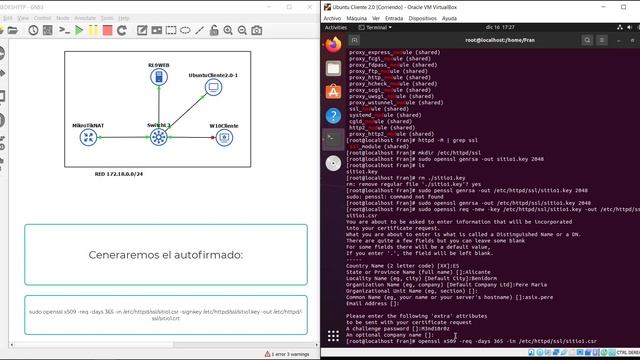Show interface labels icon in GNS3 toolbar
The image size is (640, 360).
coord(48,31)
